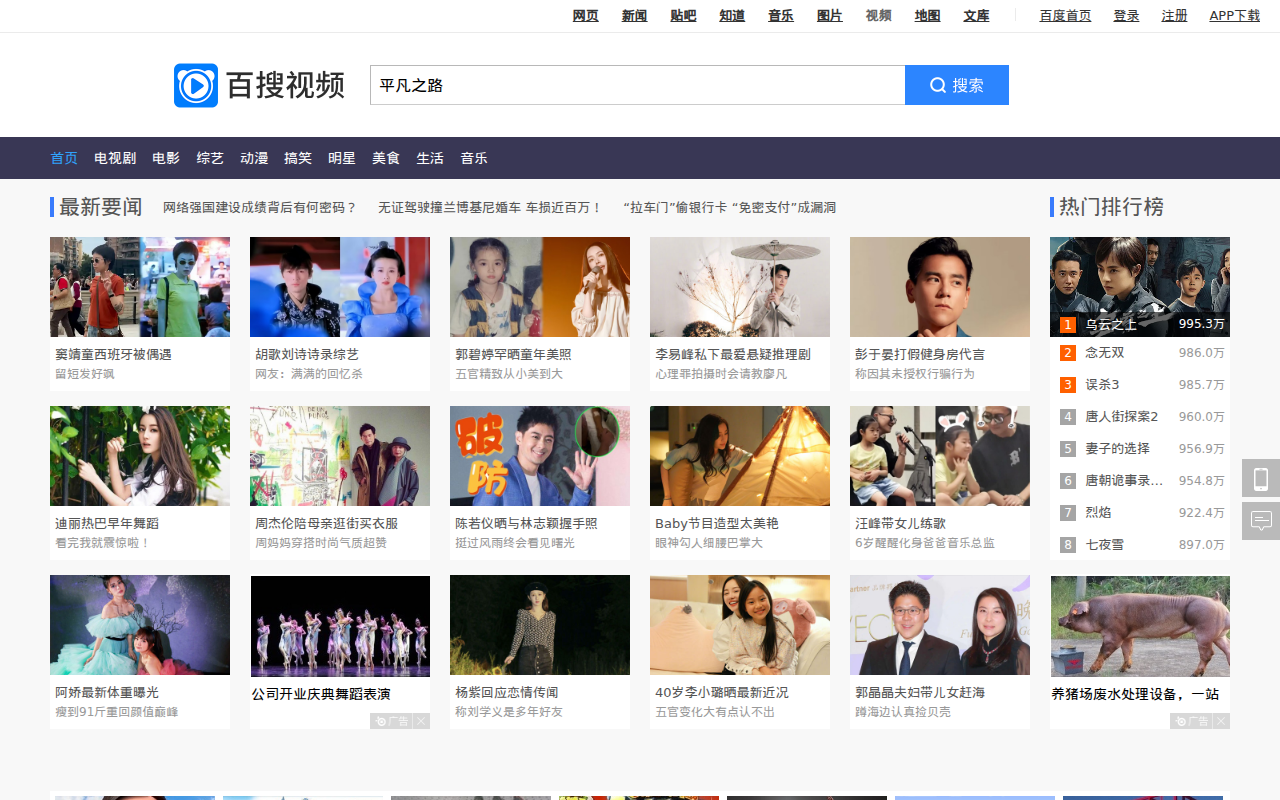The height and width of the screenshot is (800, 1280).
Task: Focus the search field containing 平凡之路
Action: (637, 85)
